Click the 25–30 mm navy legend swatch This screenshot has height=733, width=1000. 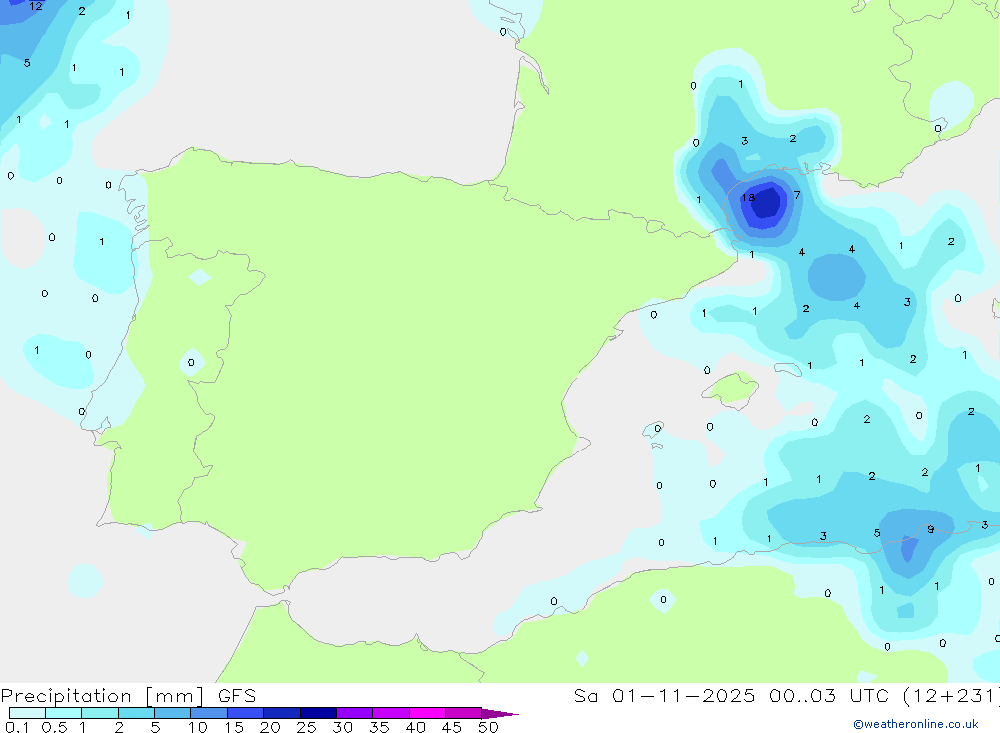[318, 713]
